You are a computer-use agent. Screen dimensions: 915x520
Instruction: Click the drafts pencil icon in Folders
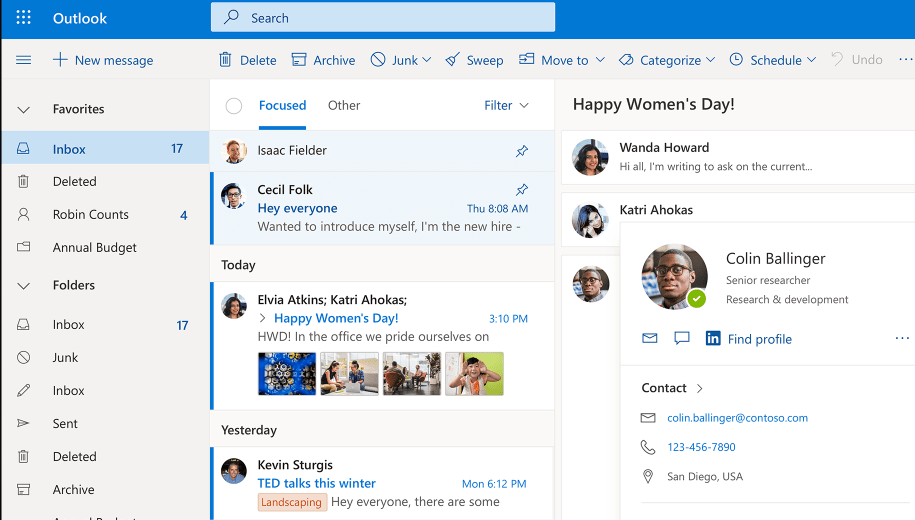coord(23,390)
